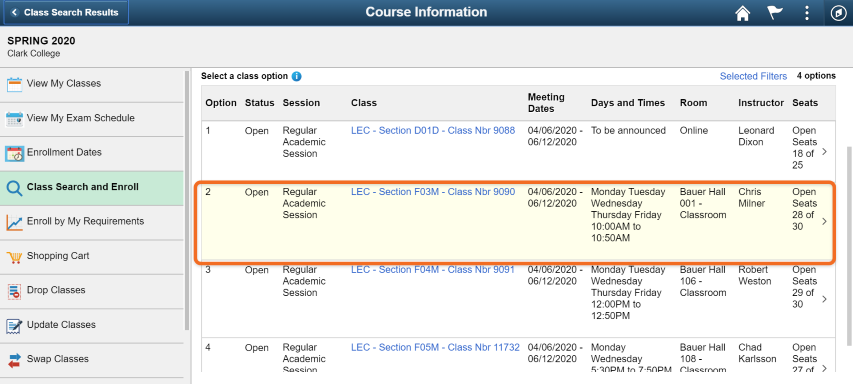
Task: Click instructor Robert Weston cell
Action: 755,276
